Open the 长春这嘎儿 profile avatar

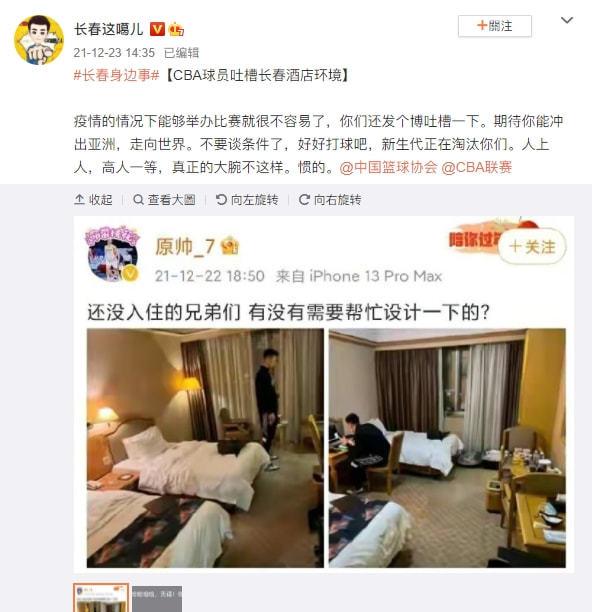[x=39, y=40]
